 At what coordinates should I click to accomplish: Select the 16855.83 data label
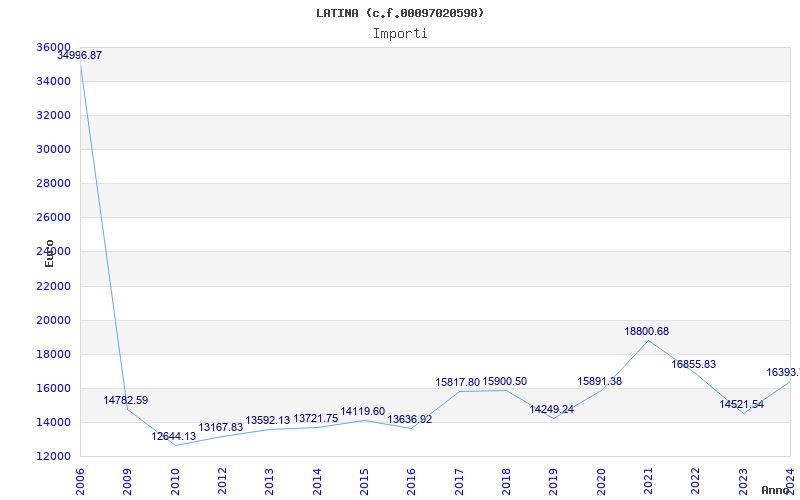tap(693, 365)
